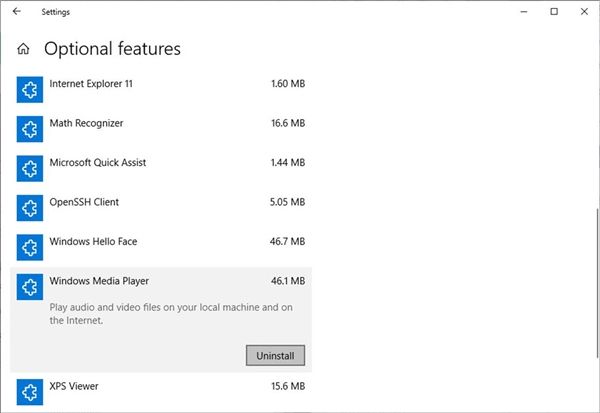Go to Settings home via house icon
Viewport: 600px width, 413px height.
(x=23, y=49)
